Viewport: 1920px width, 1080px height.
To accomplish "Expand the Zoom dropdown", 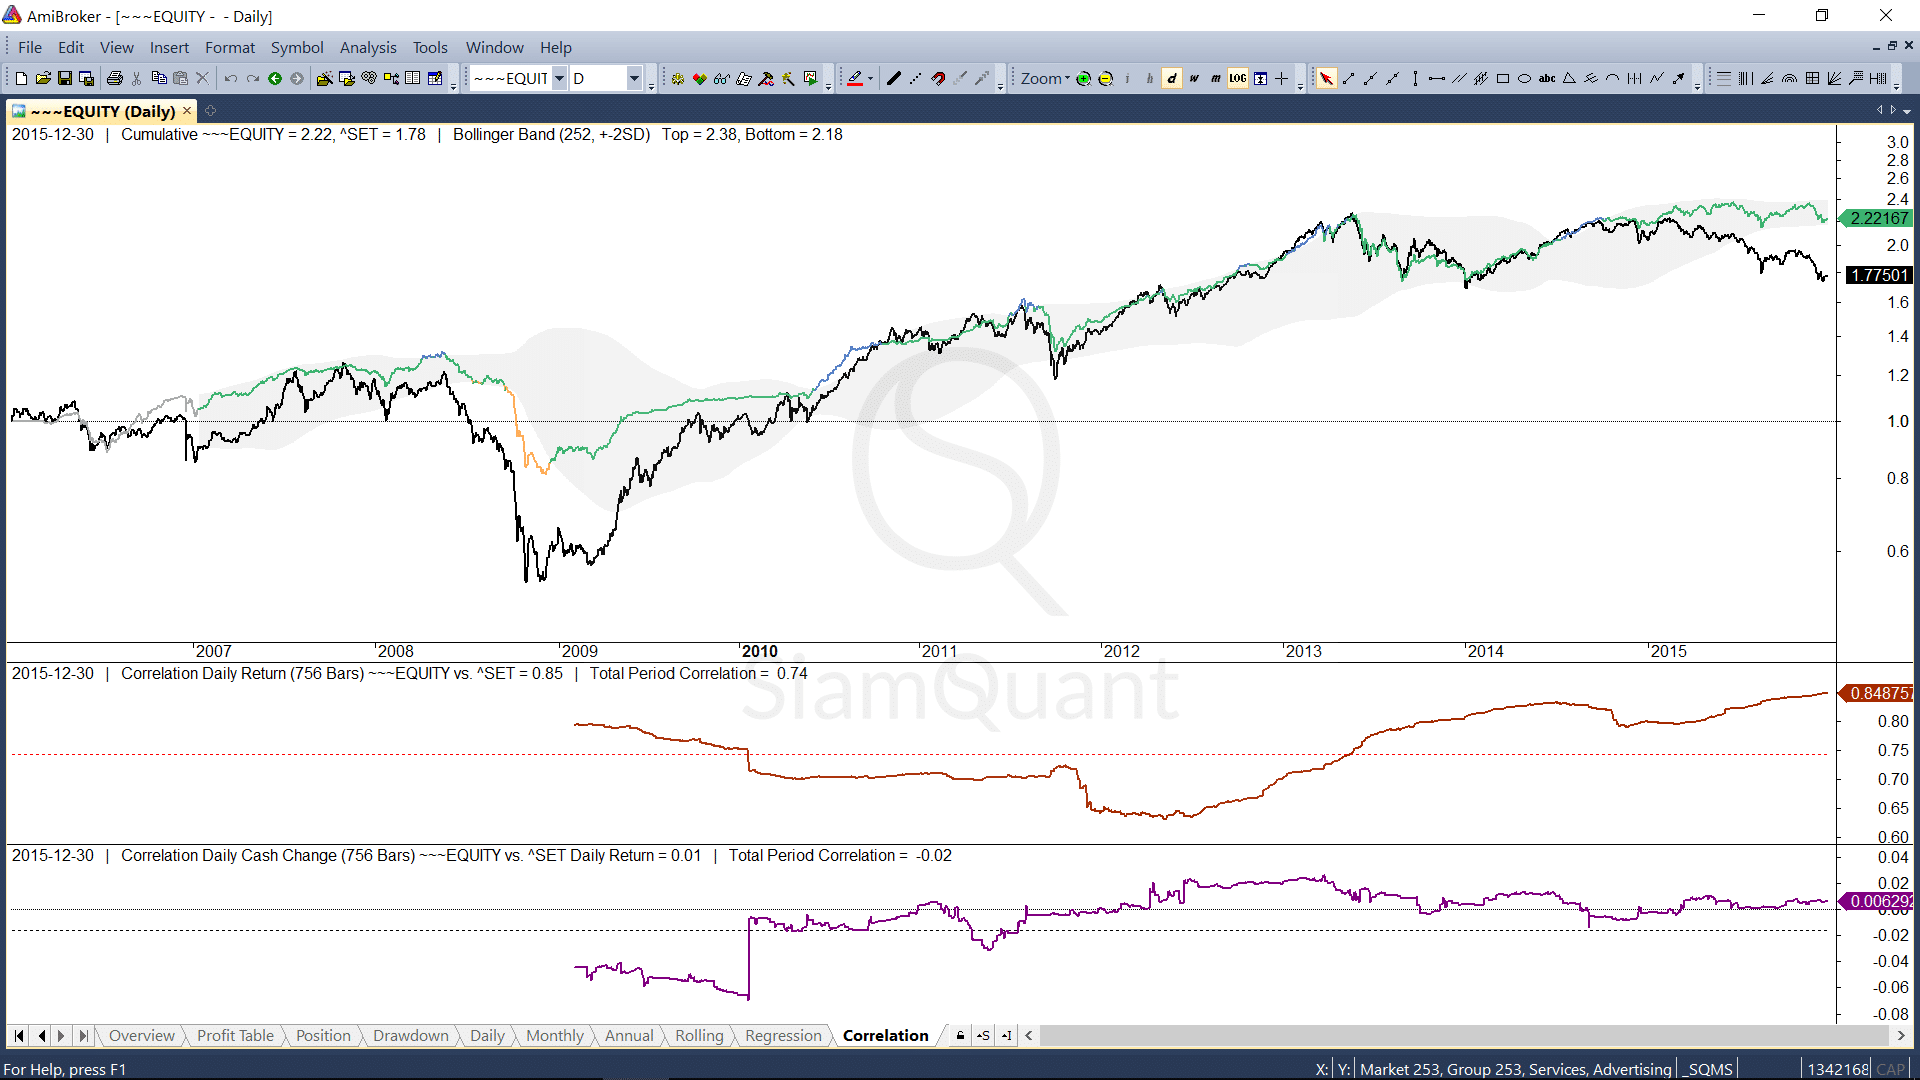I will (x=1045, y=78).
